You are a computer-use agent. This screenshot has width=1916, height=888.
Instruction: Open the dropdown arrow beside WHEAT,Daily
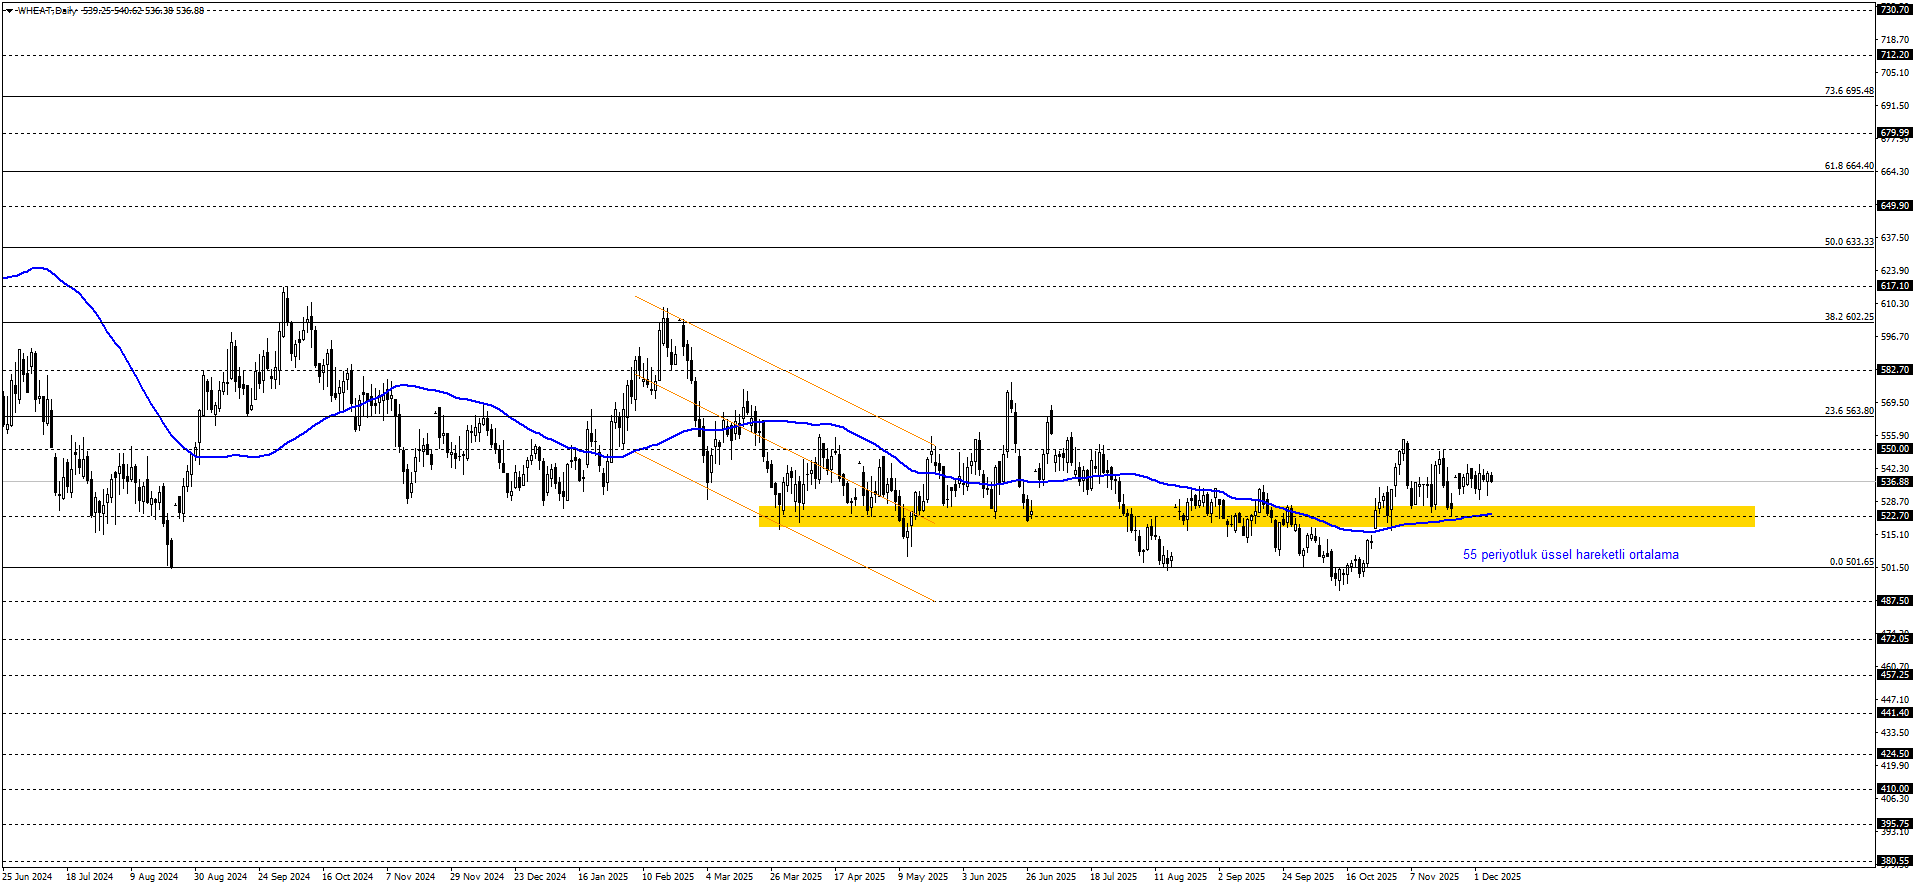[x=8, y=11]
